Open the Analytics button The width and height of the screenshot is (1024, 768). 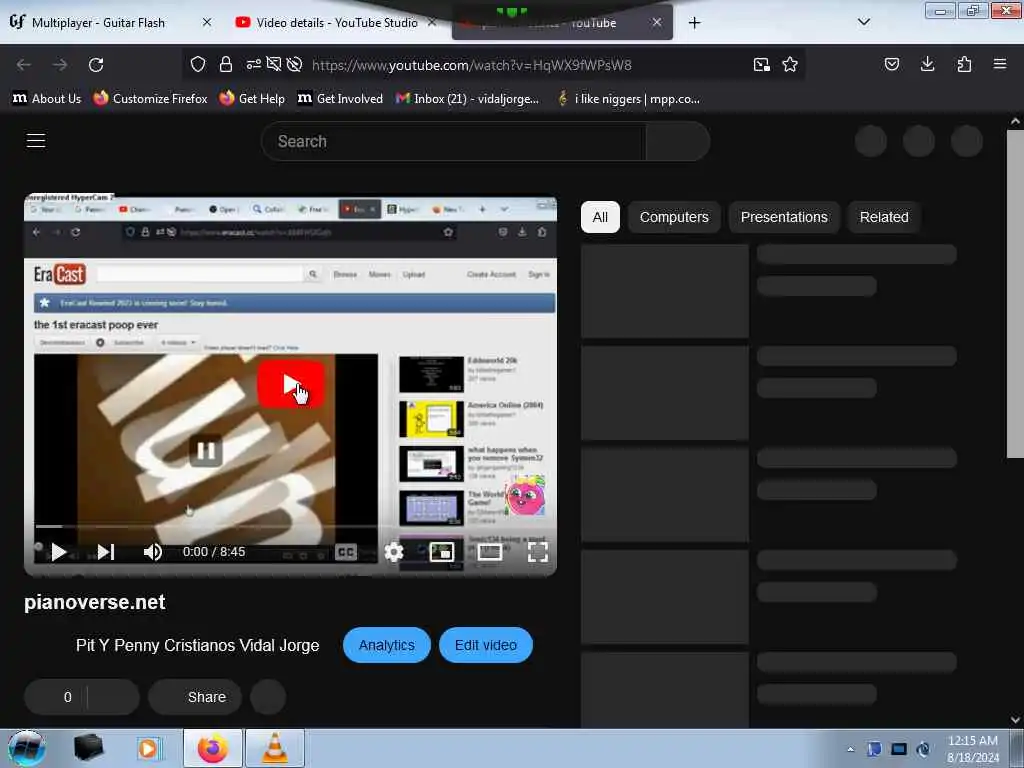[387, 645]
